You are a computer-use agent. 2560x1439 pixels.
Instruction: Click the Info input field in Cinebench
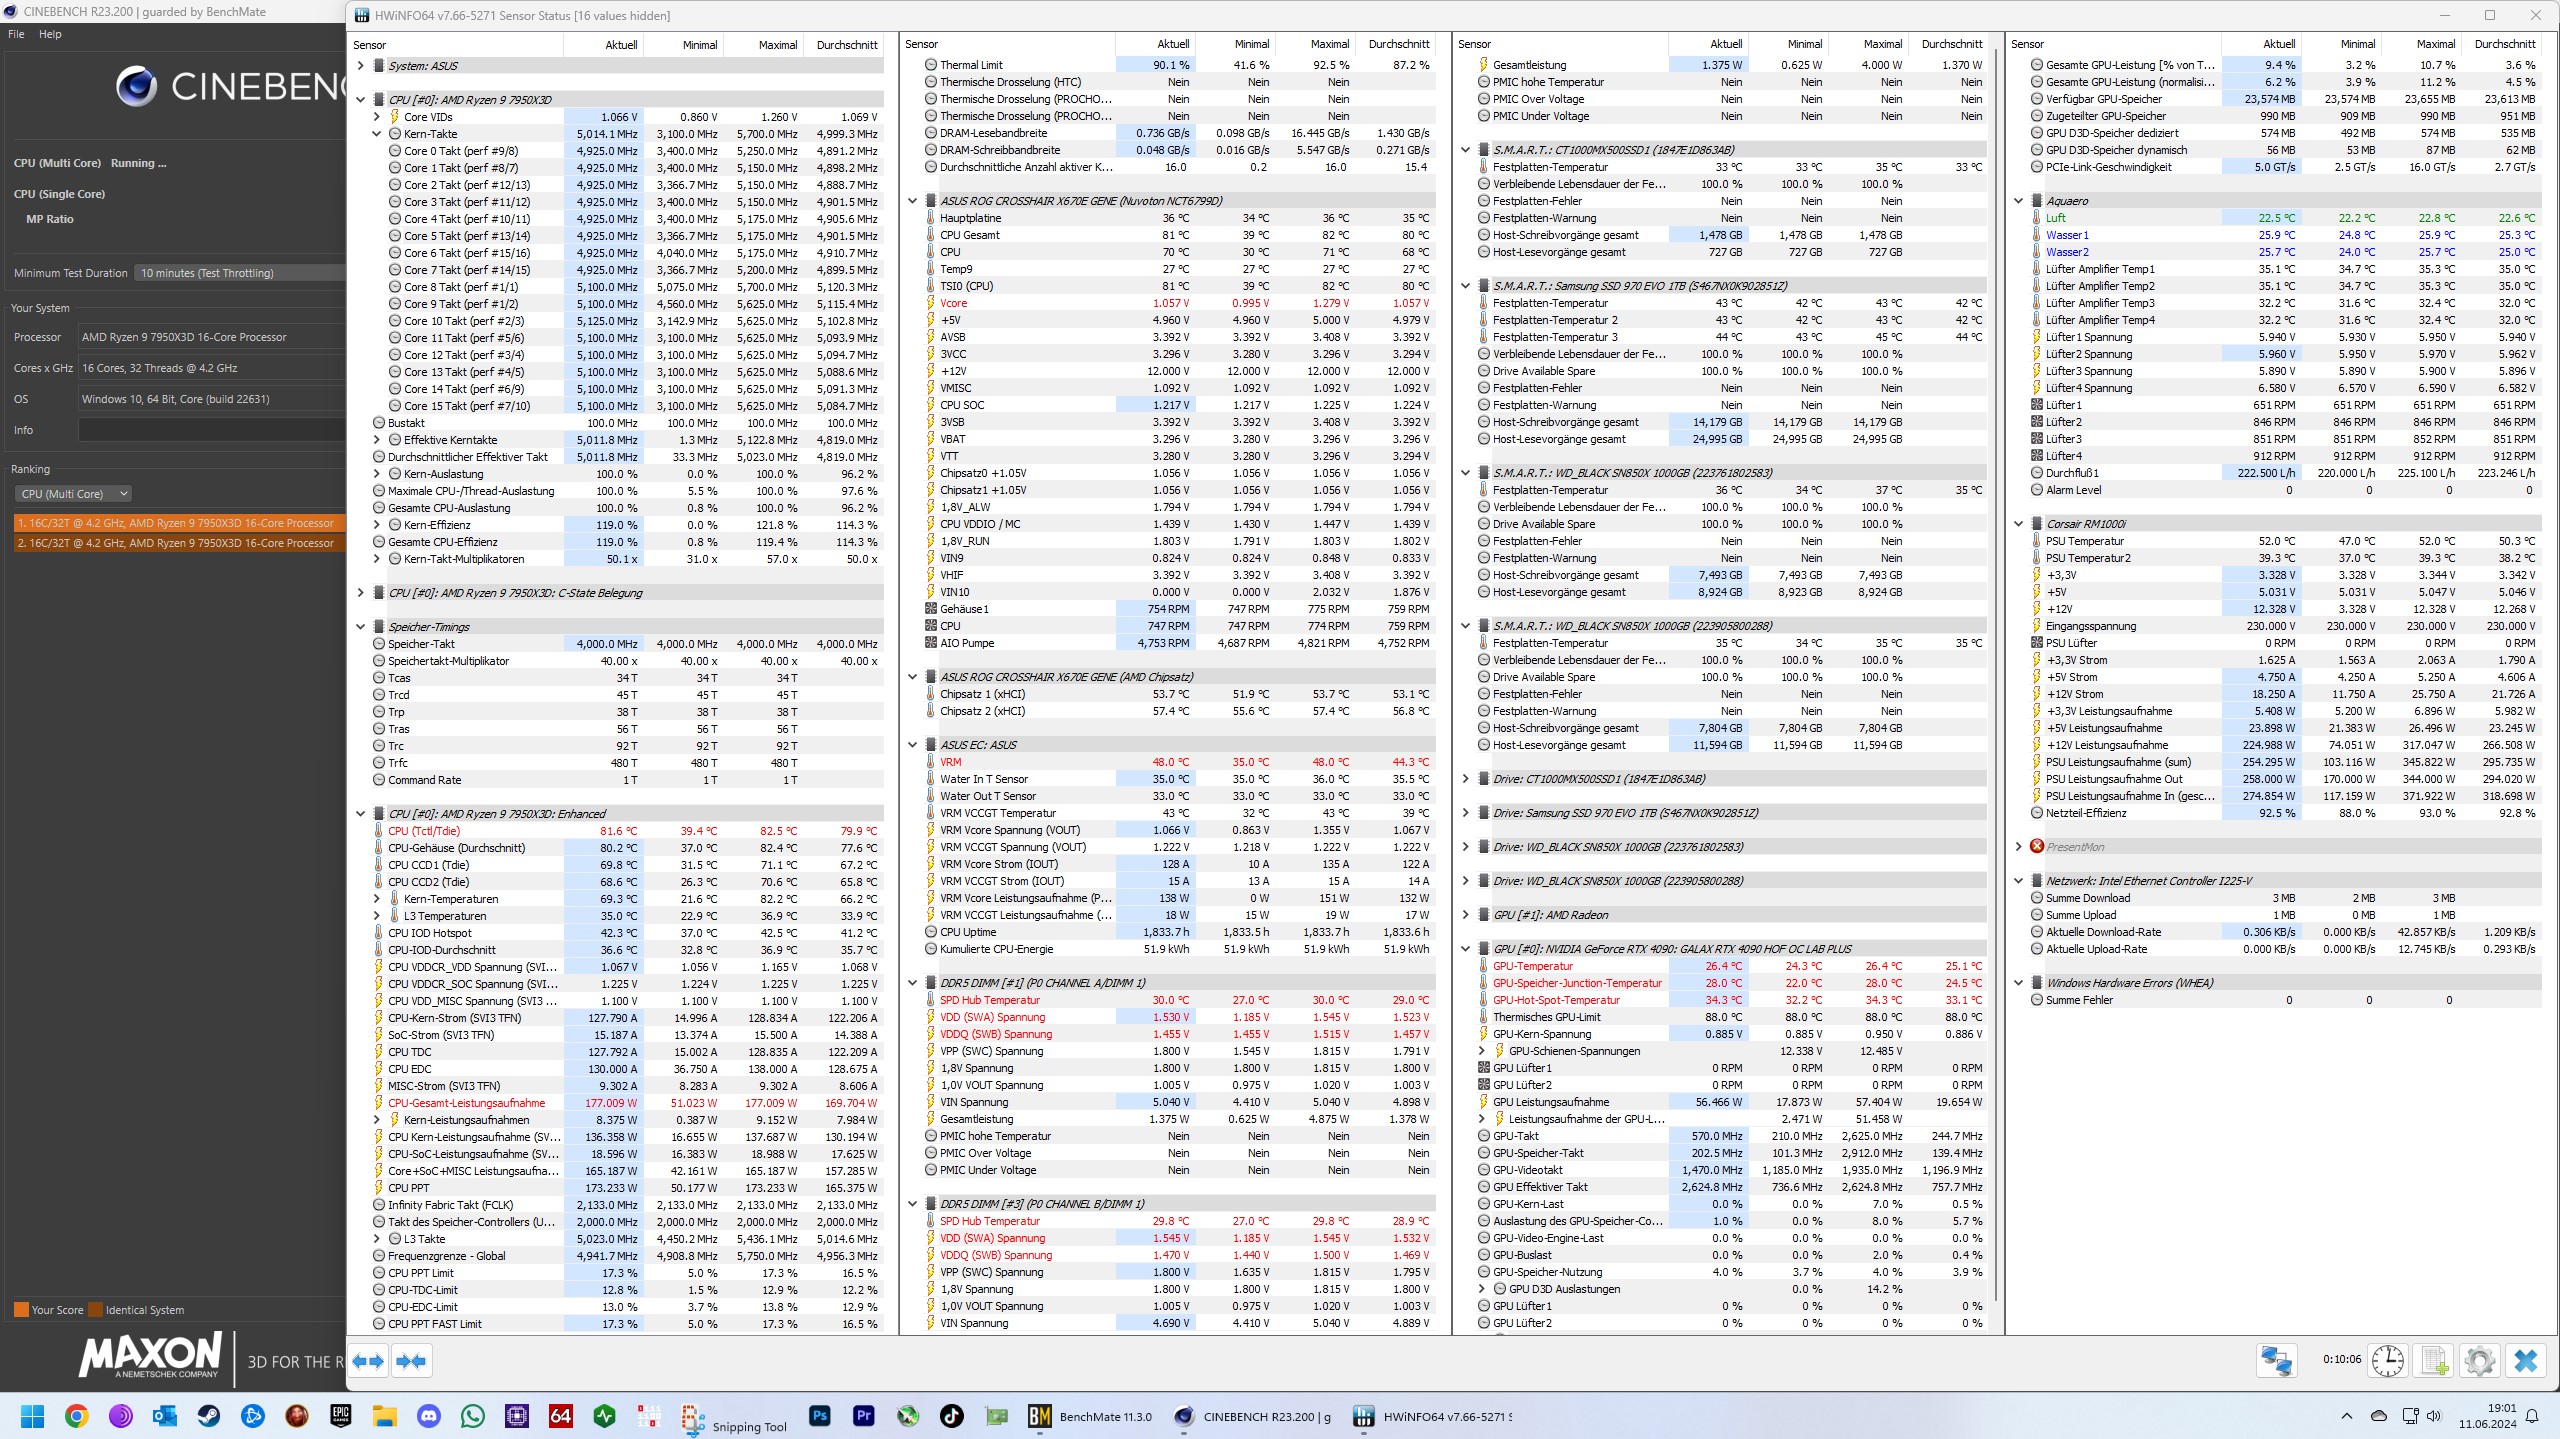(x=212, y=430)
